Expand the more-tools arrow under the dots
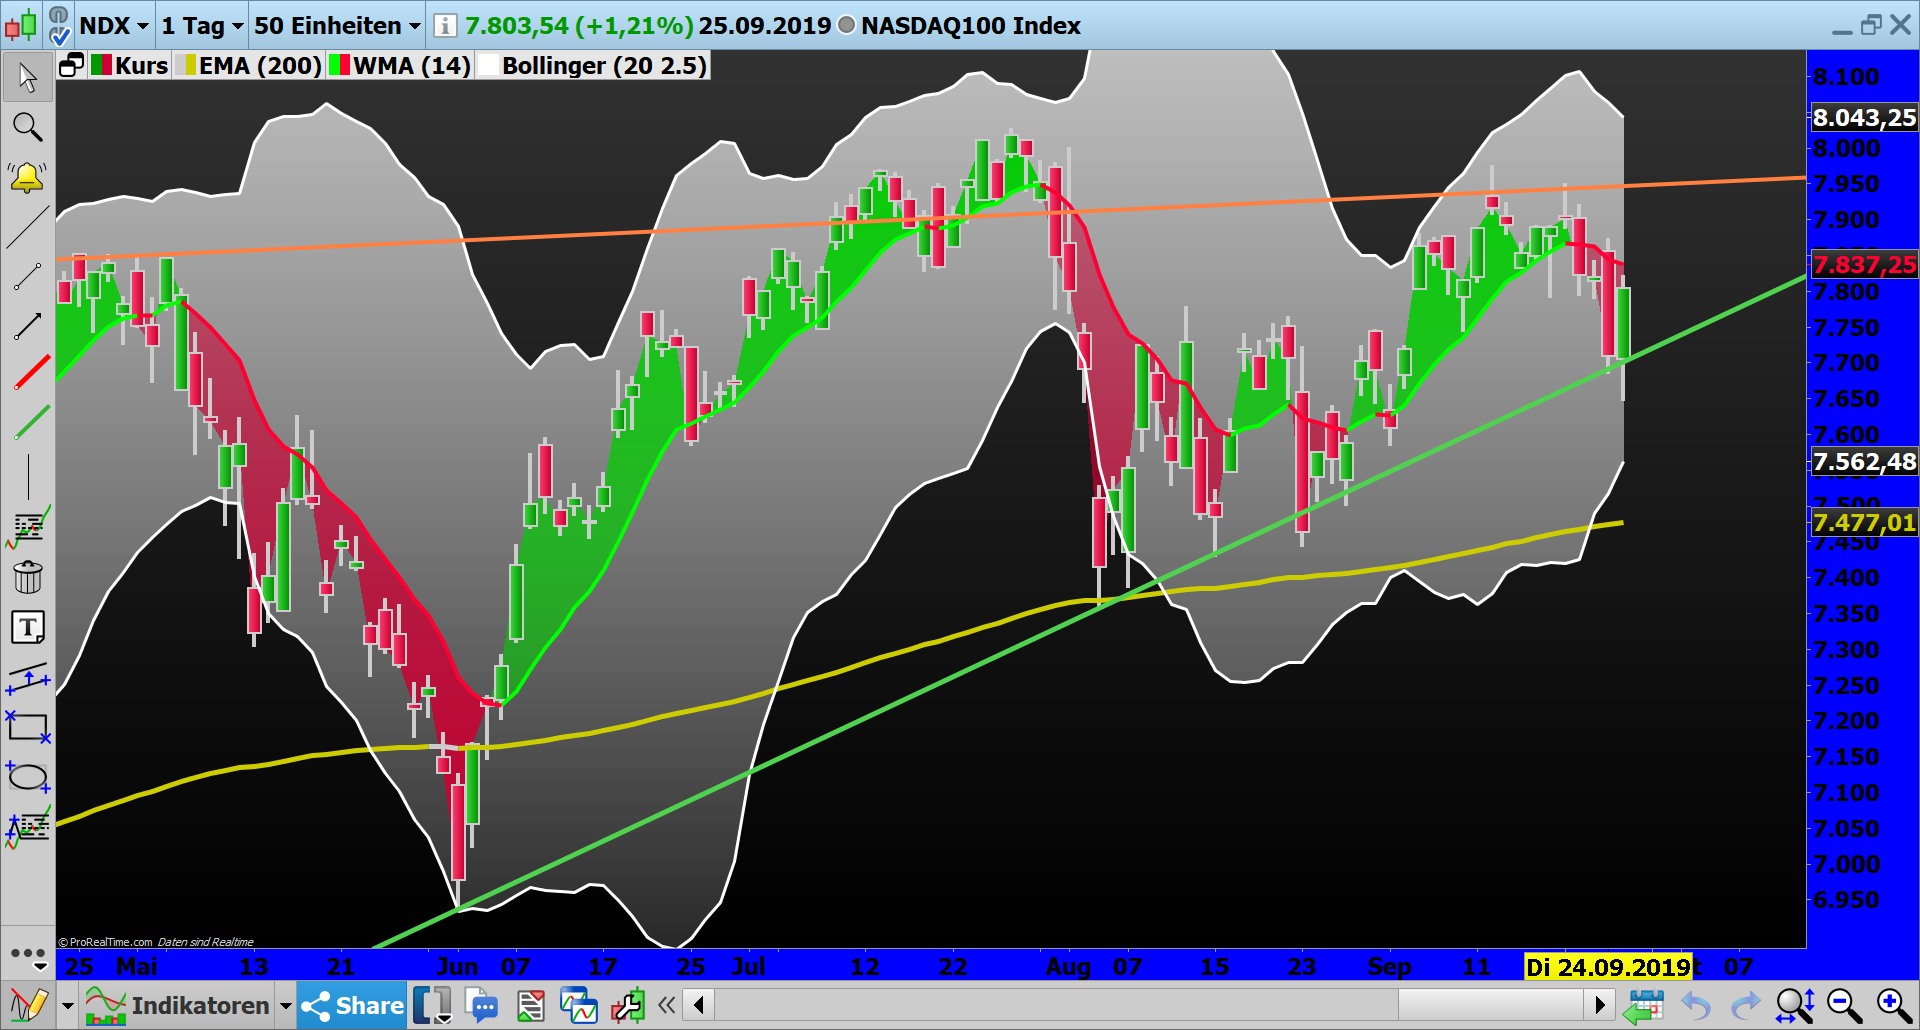 pyautogui.click(x=40, y=967)
